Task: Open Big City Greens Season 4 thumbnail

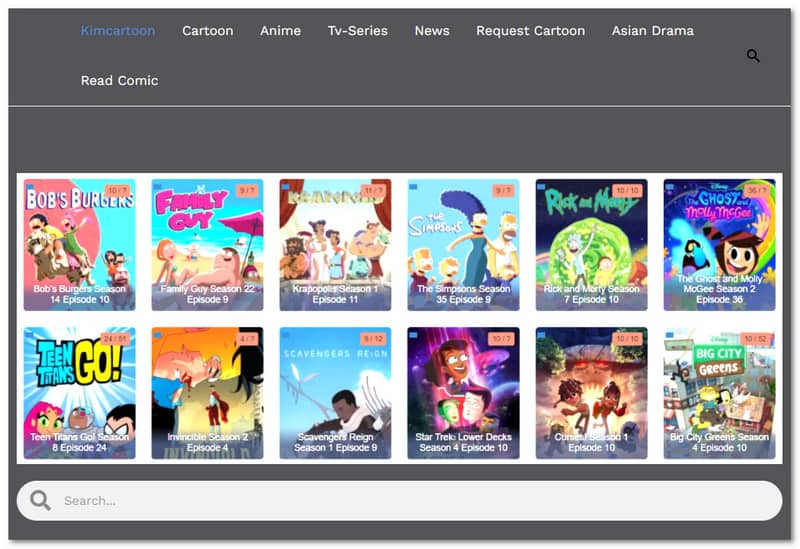Action: [719, 392]
